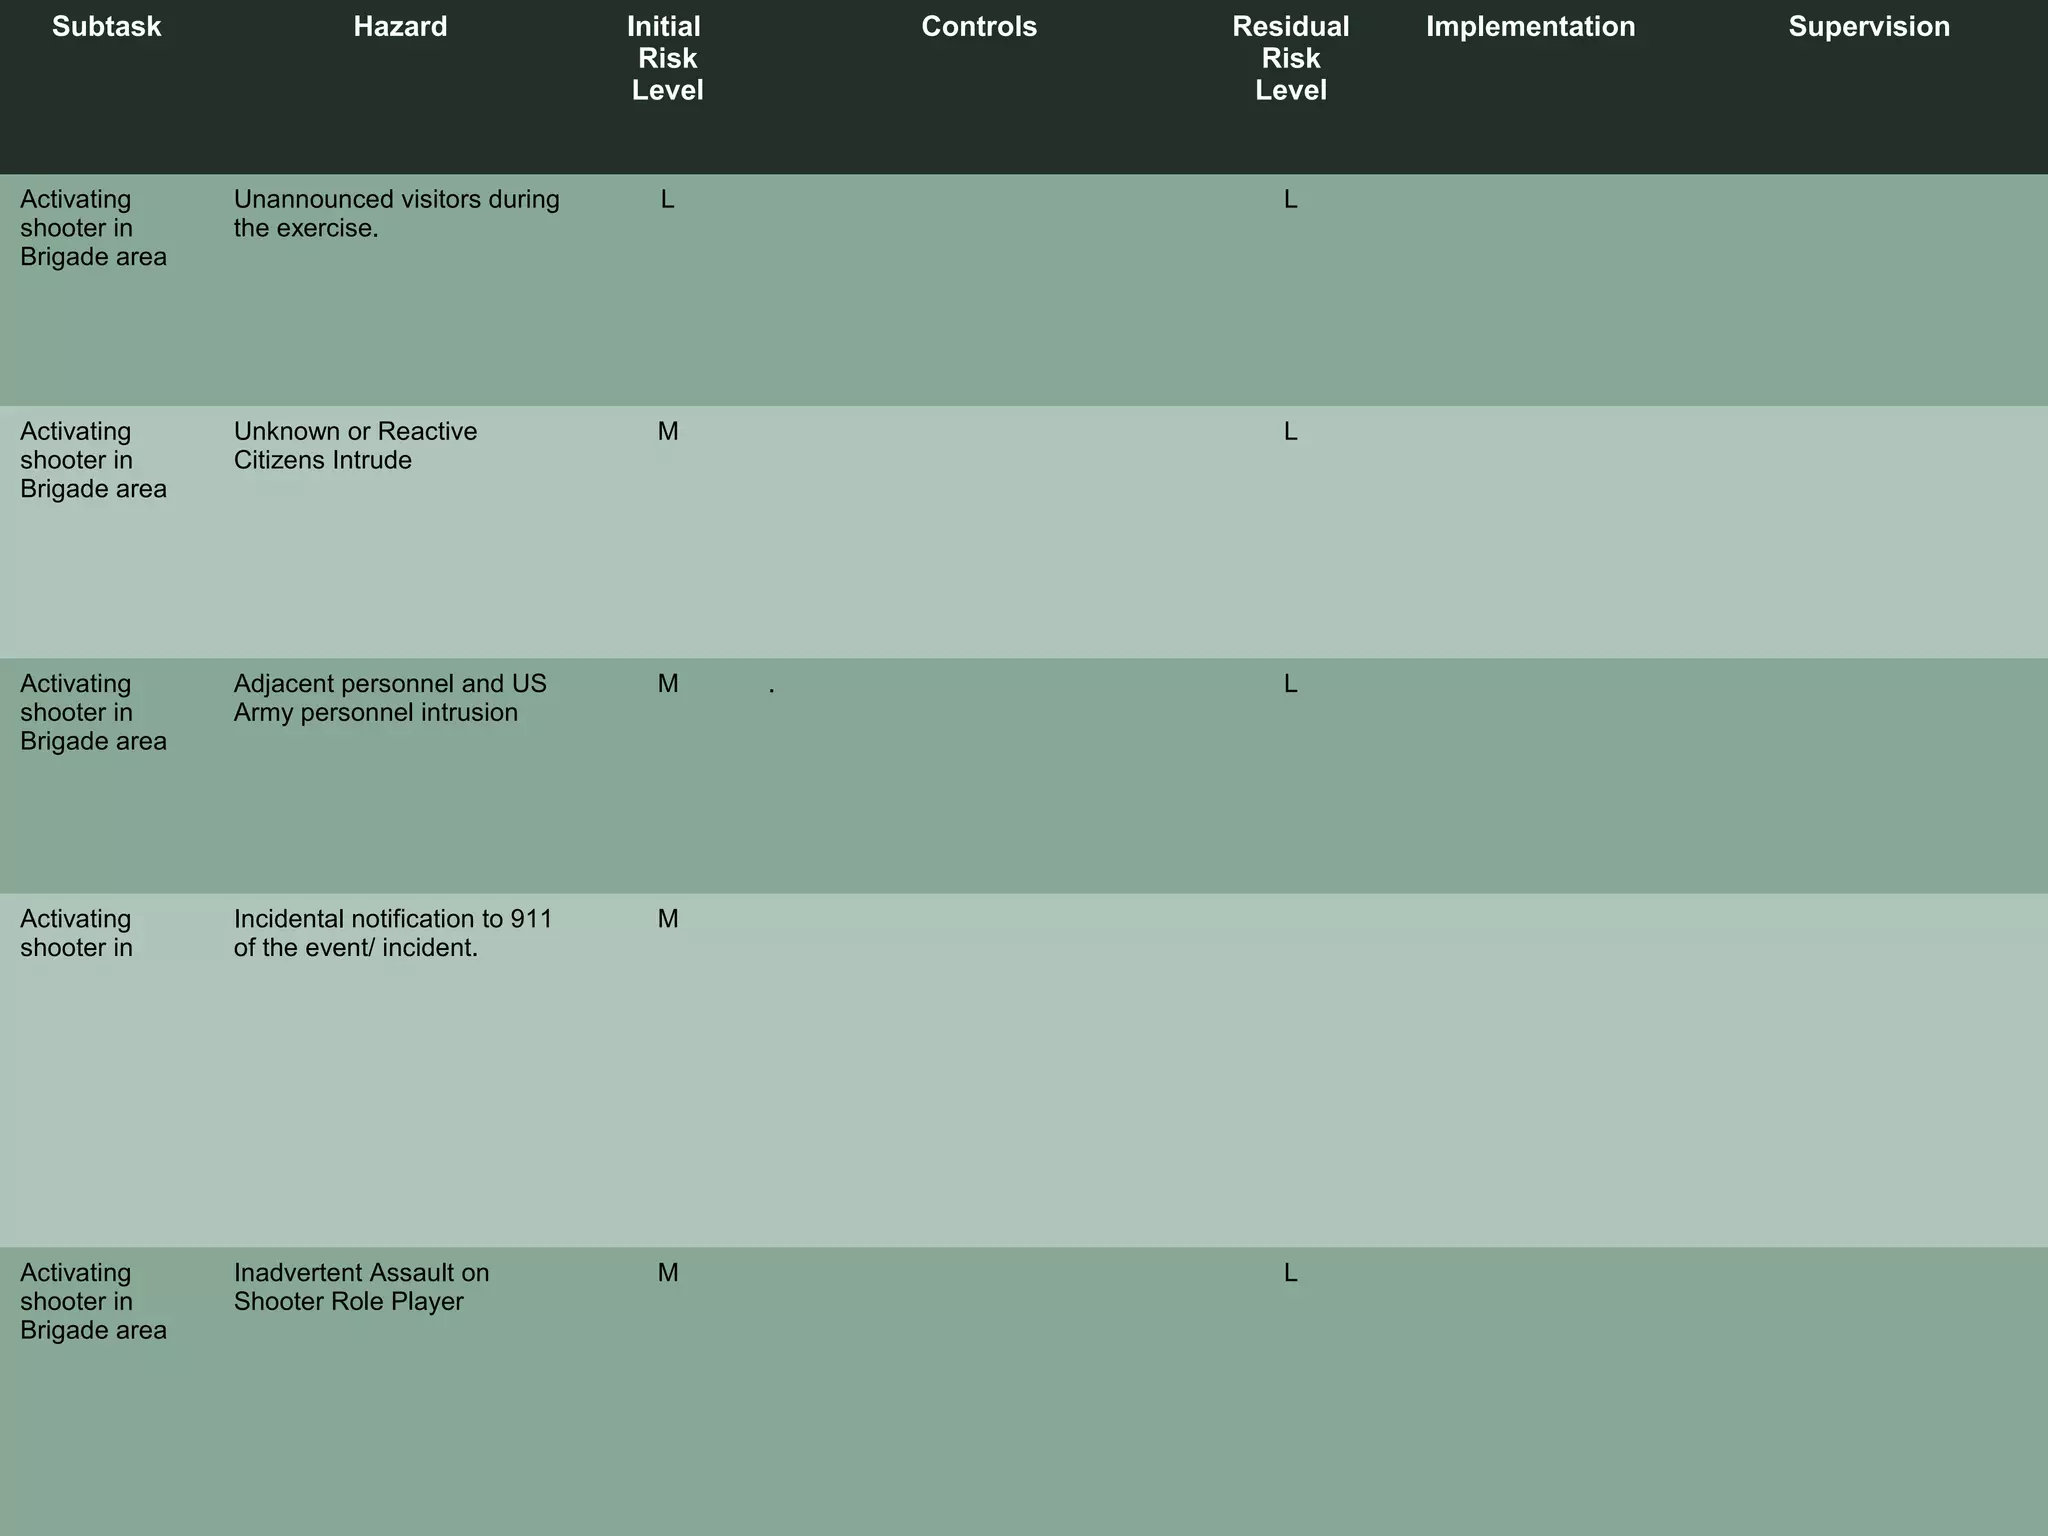Select the 'Unannounced visitors during the exercise' cell
This screenshot has height=1536, width=2048.
(396, 214)
